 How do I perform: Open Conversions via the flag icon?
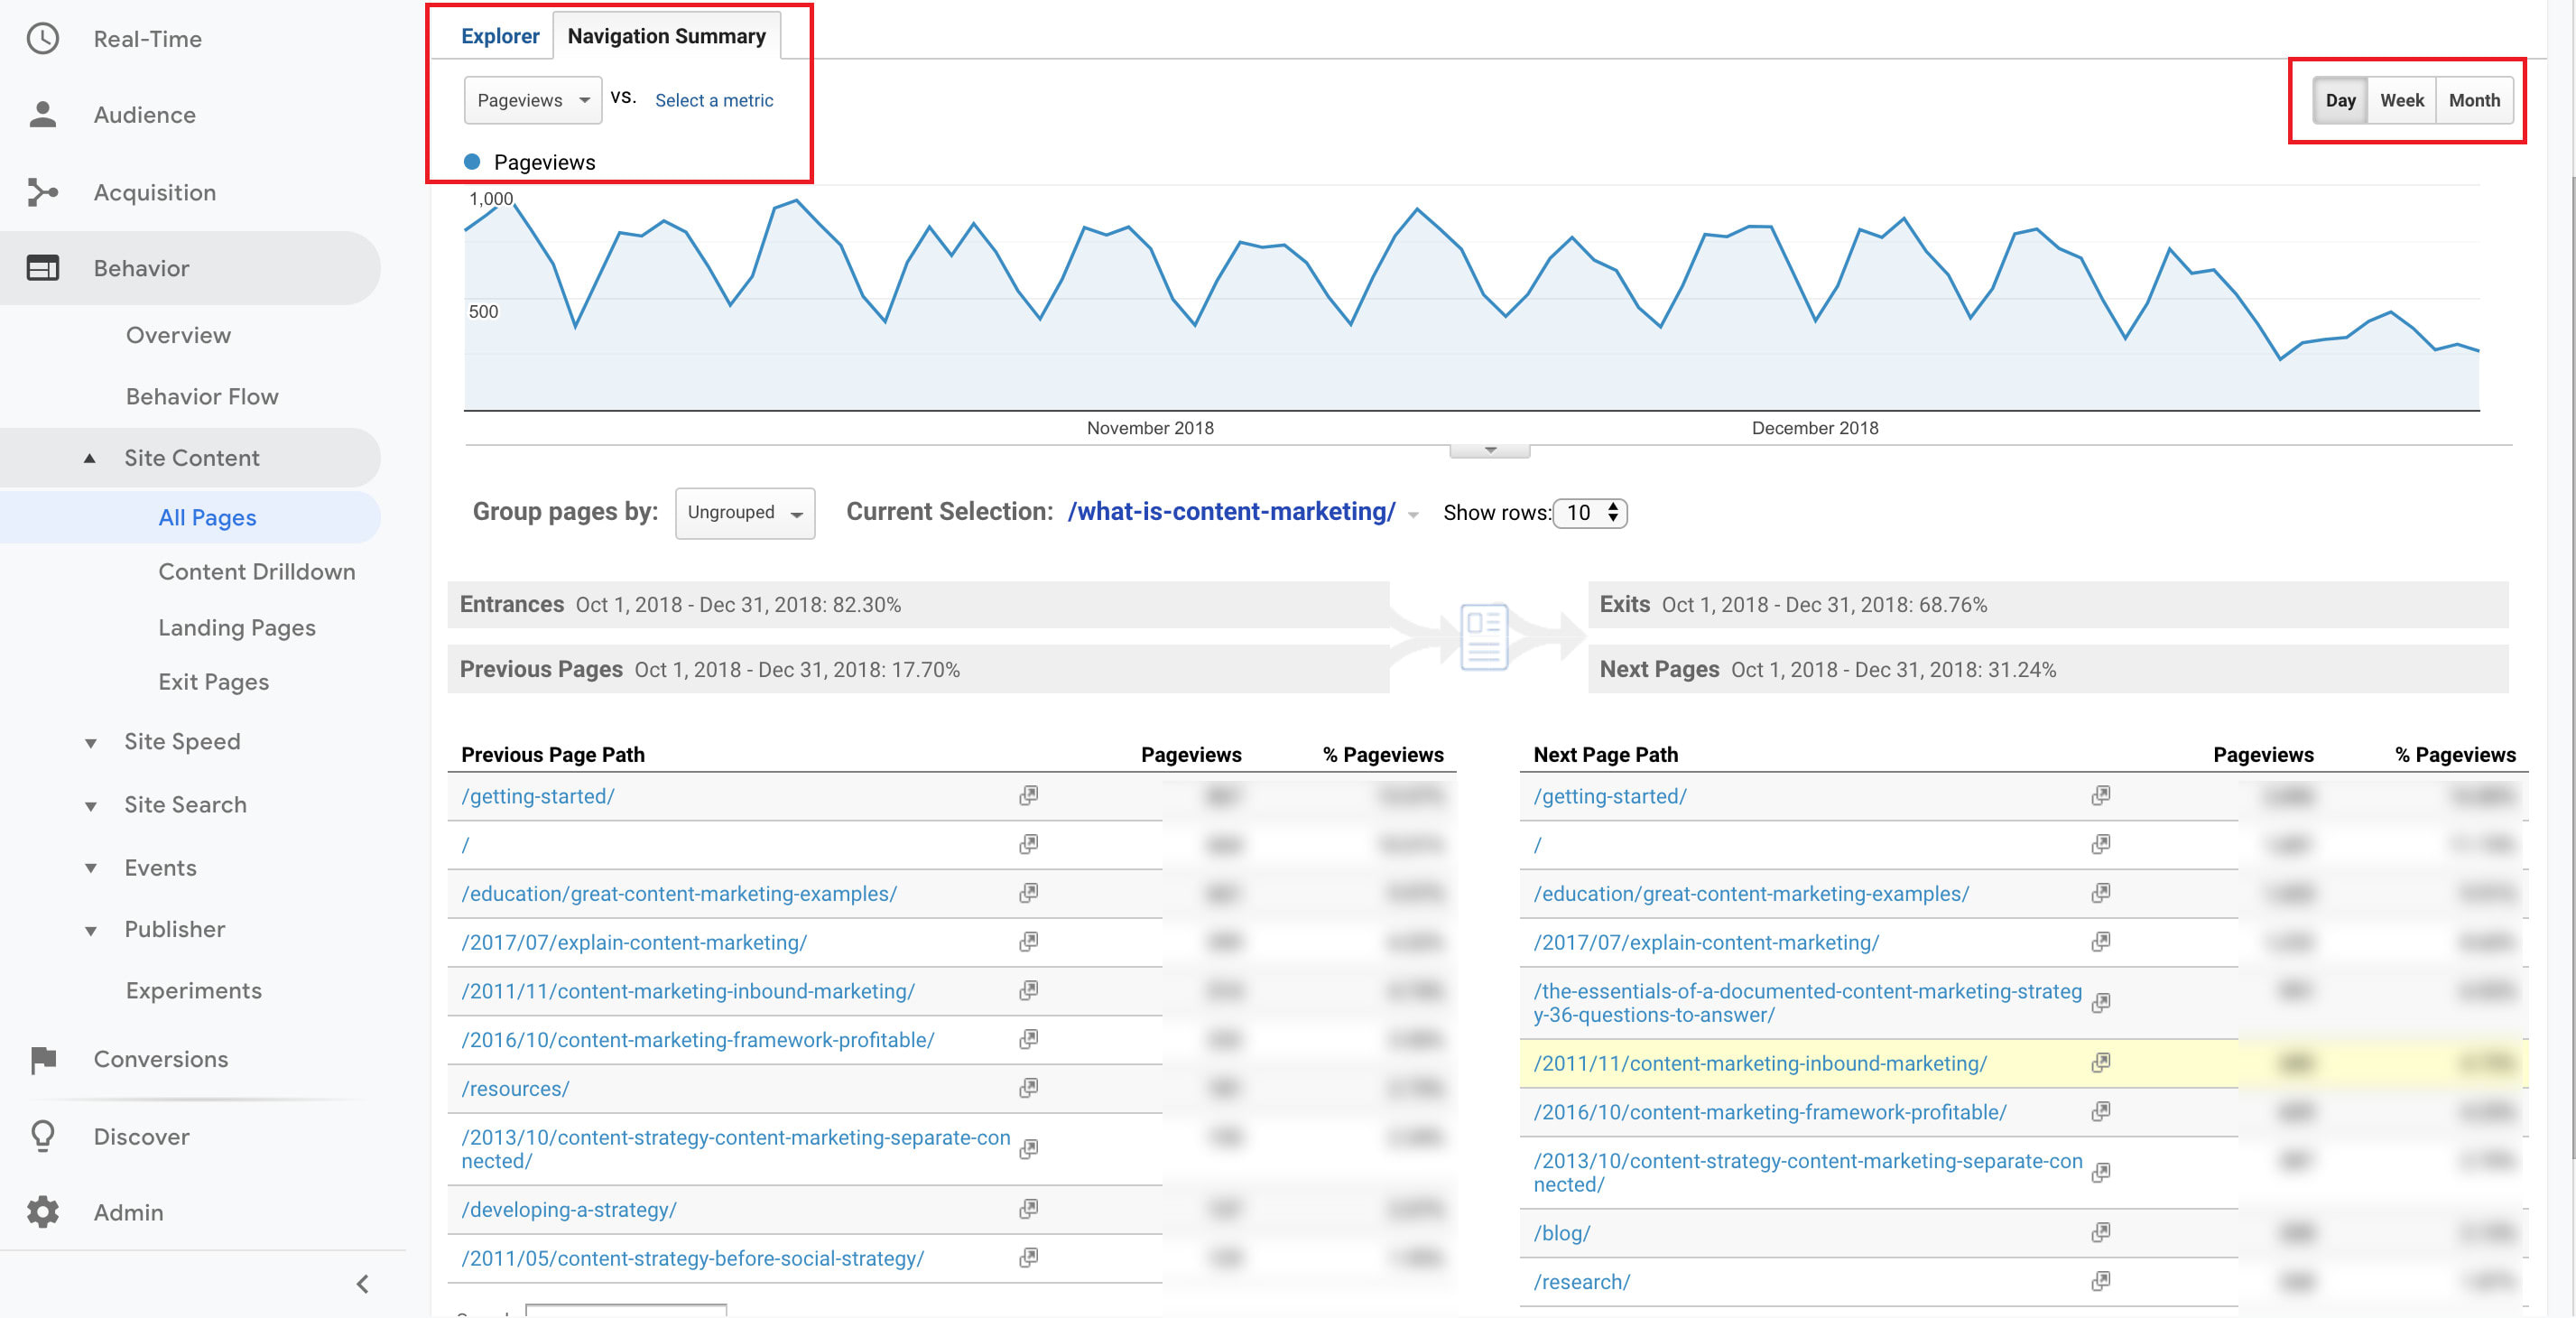click(x=44, y=1058)
